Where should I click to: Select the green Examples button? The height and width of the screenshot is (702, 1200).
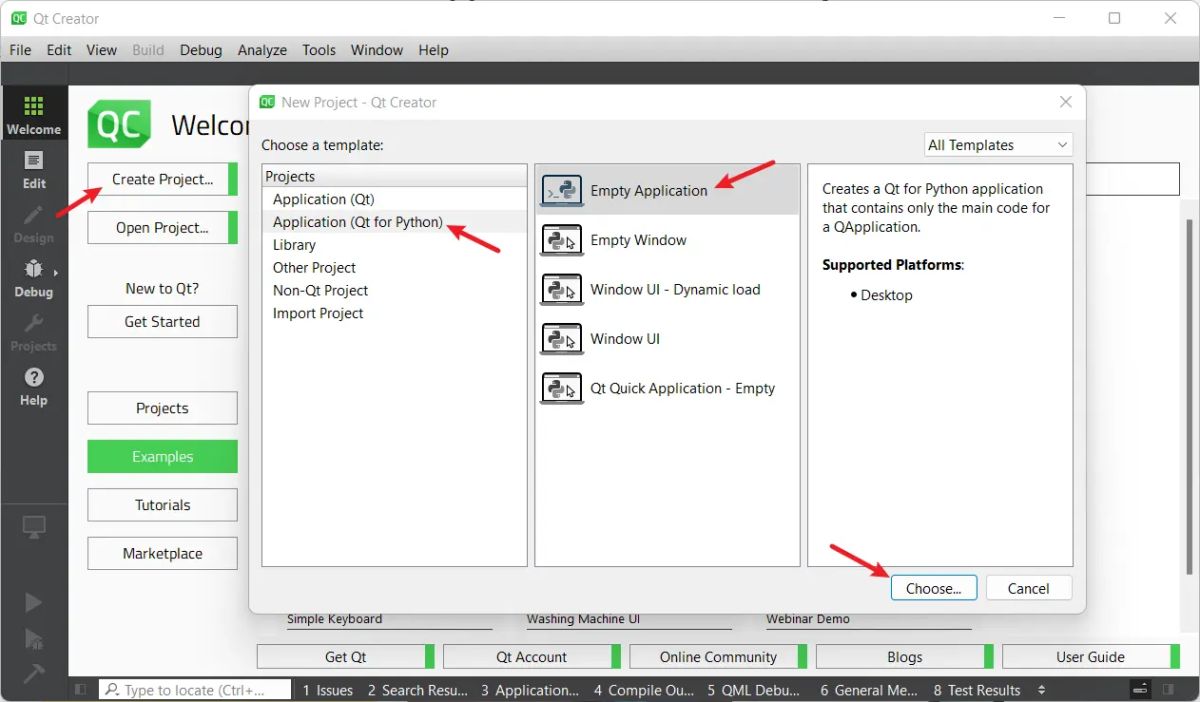[x=162, y=457]
